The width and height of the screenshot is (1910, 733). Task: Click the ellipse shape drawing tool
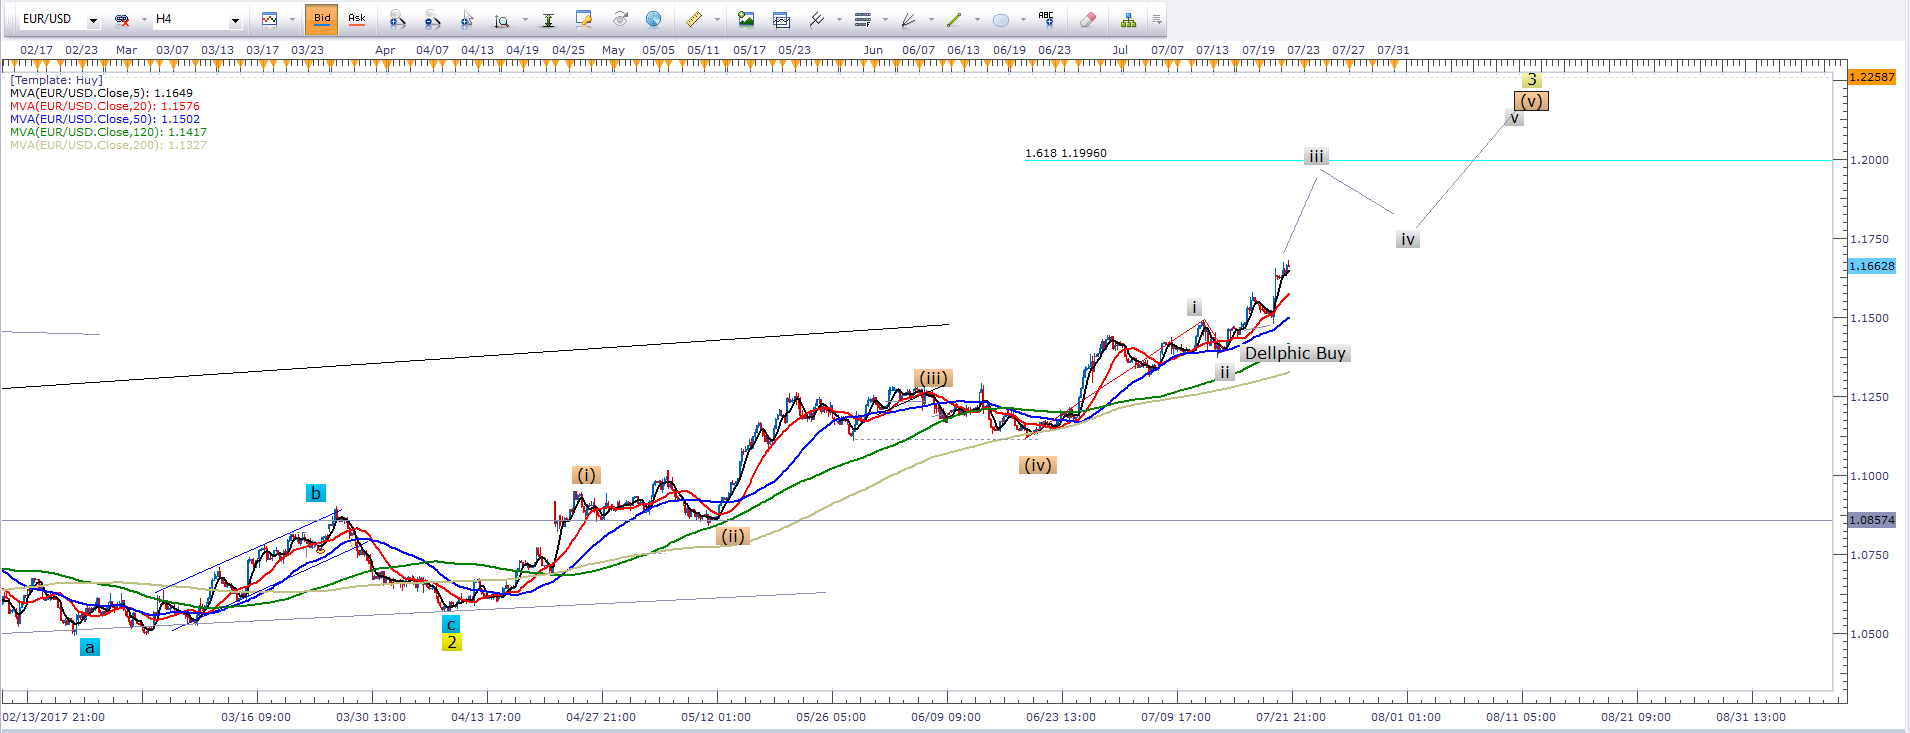[x=1000, y=19]
